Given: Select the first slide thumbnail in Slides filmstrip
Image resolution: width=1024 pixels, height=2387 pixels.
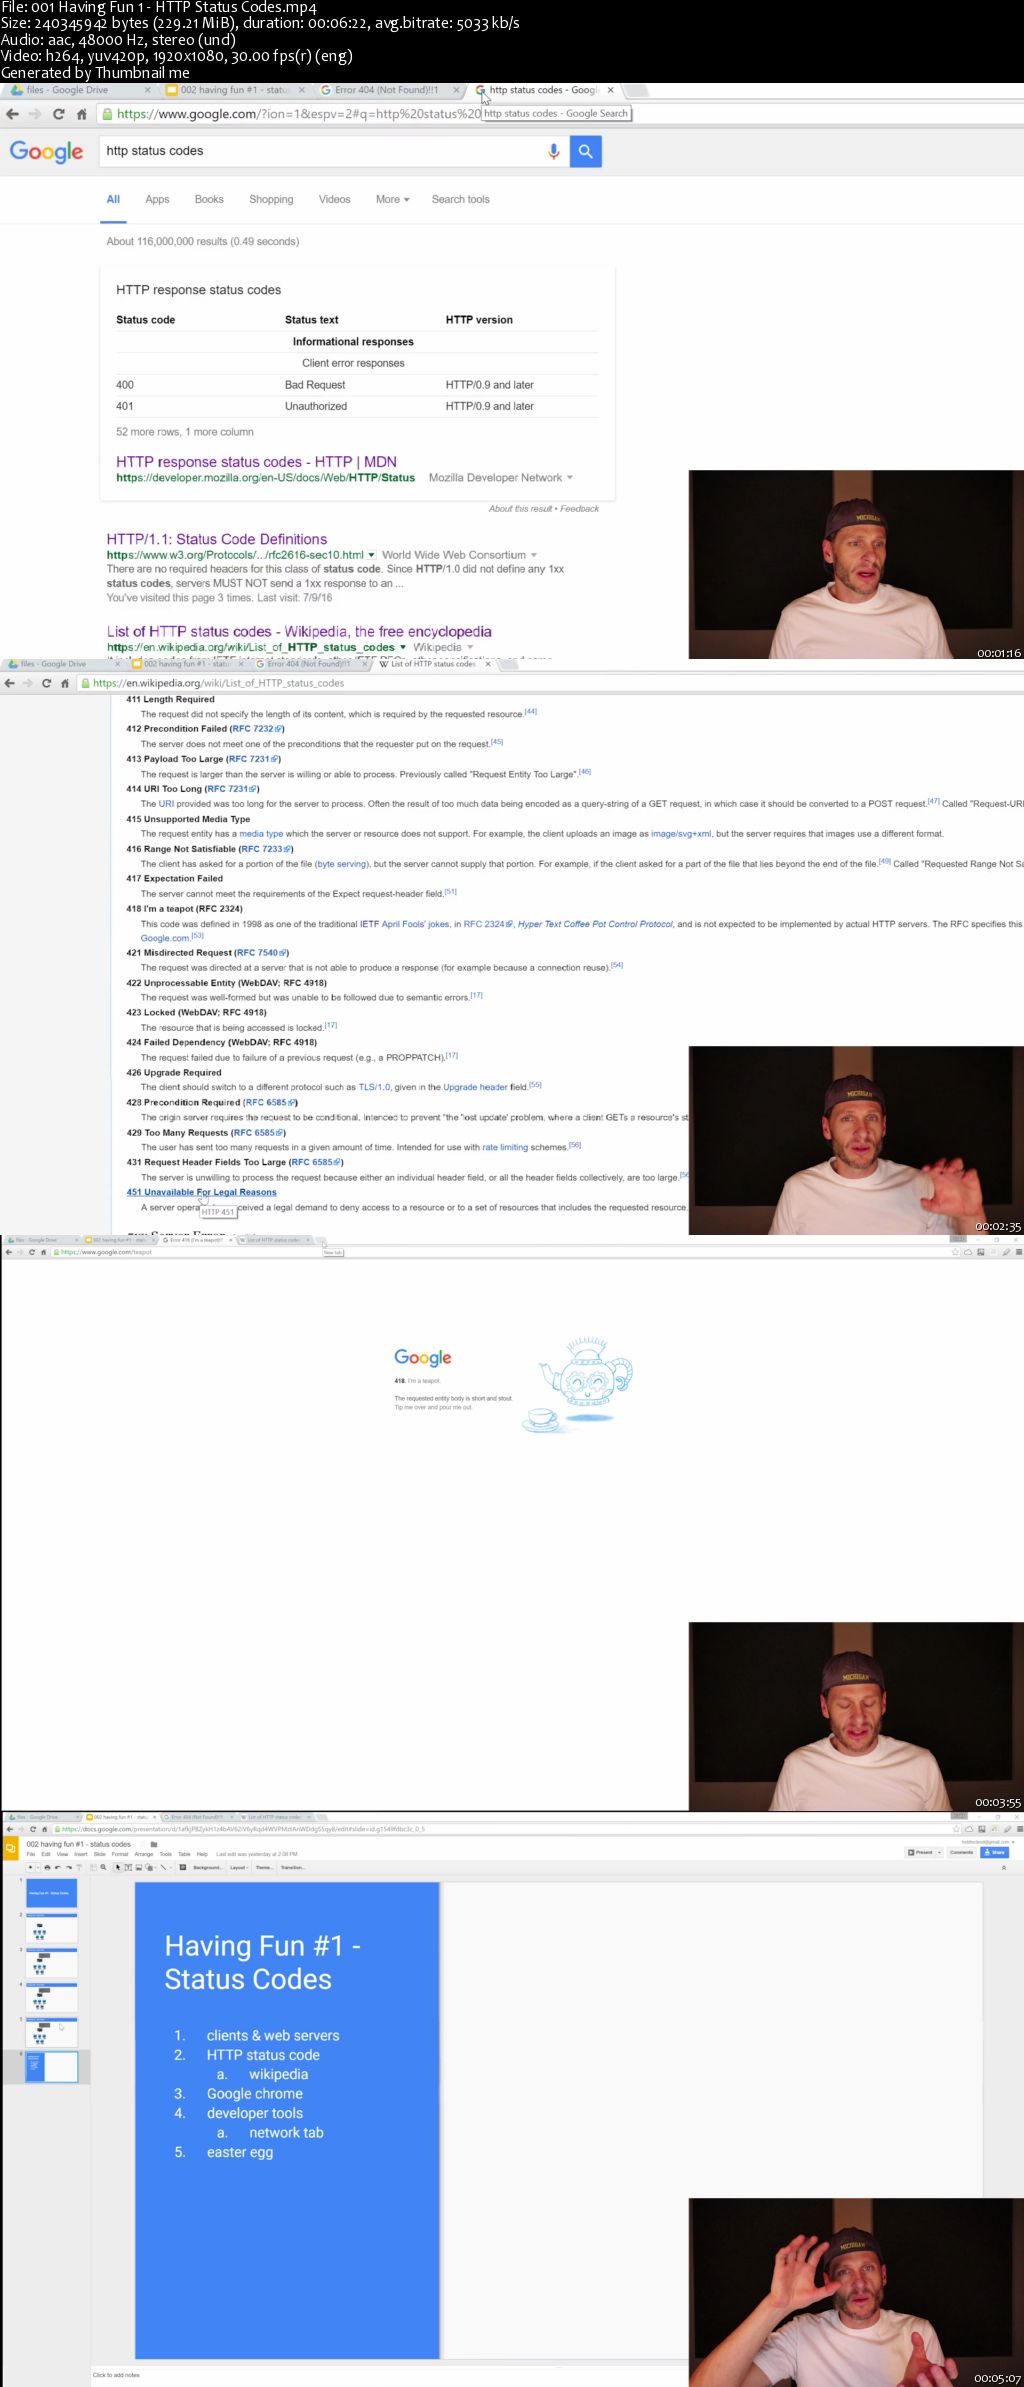Looking at the screenshot, I should (x=50, y=1893).
